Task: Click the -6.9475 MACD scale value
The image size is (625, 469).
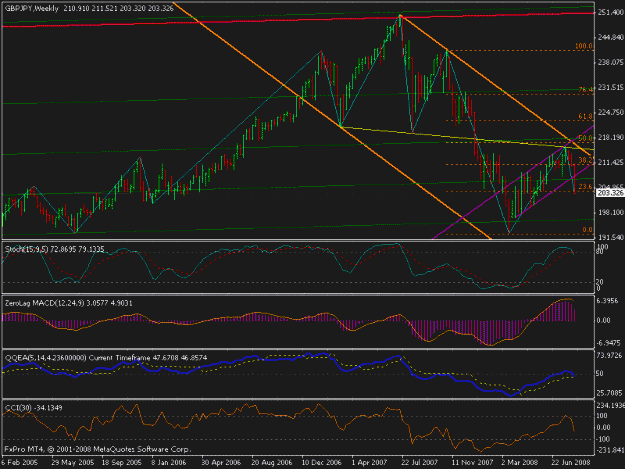Action: click(x=608, y=343)
